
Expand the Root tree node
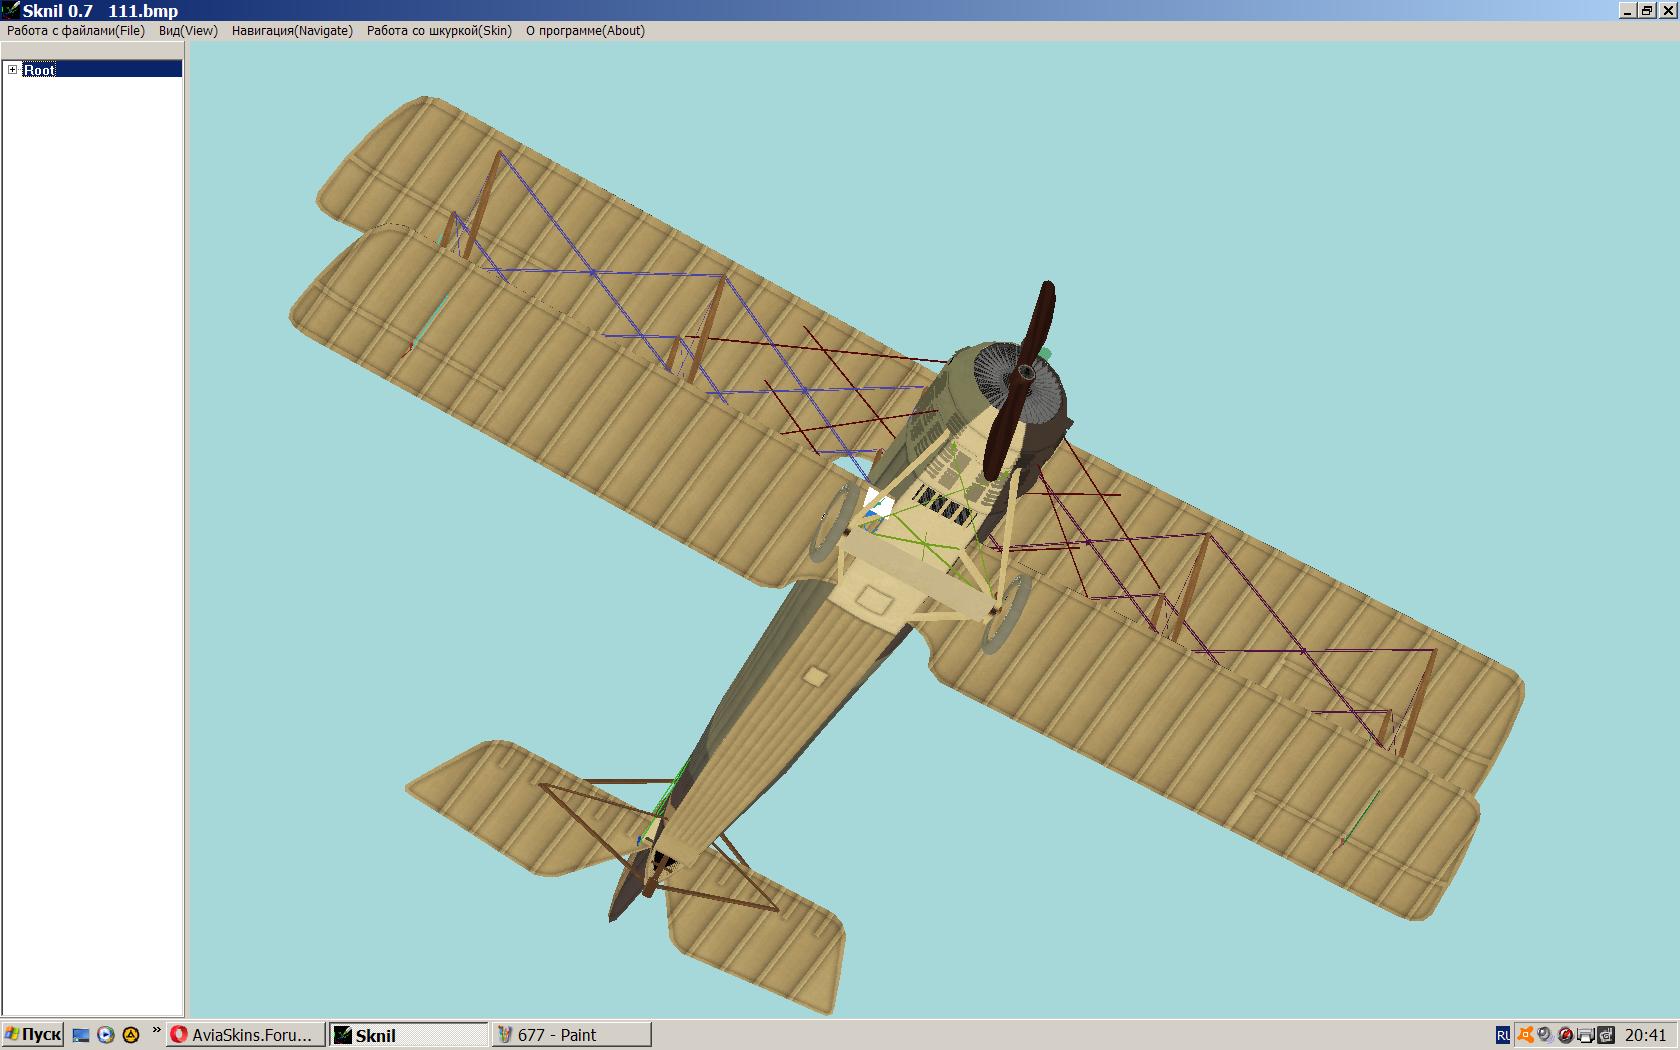pyautogui.click(x=12, y=69)
